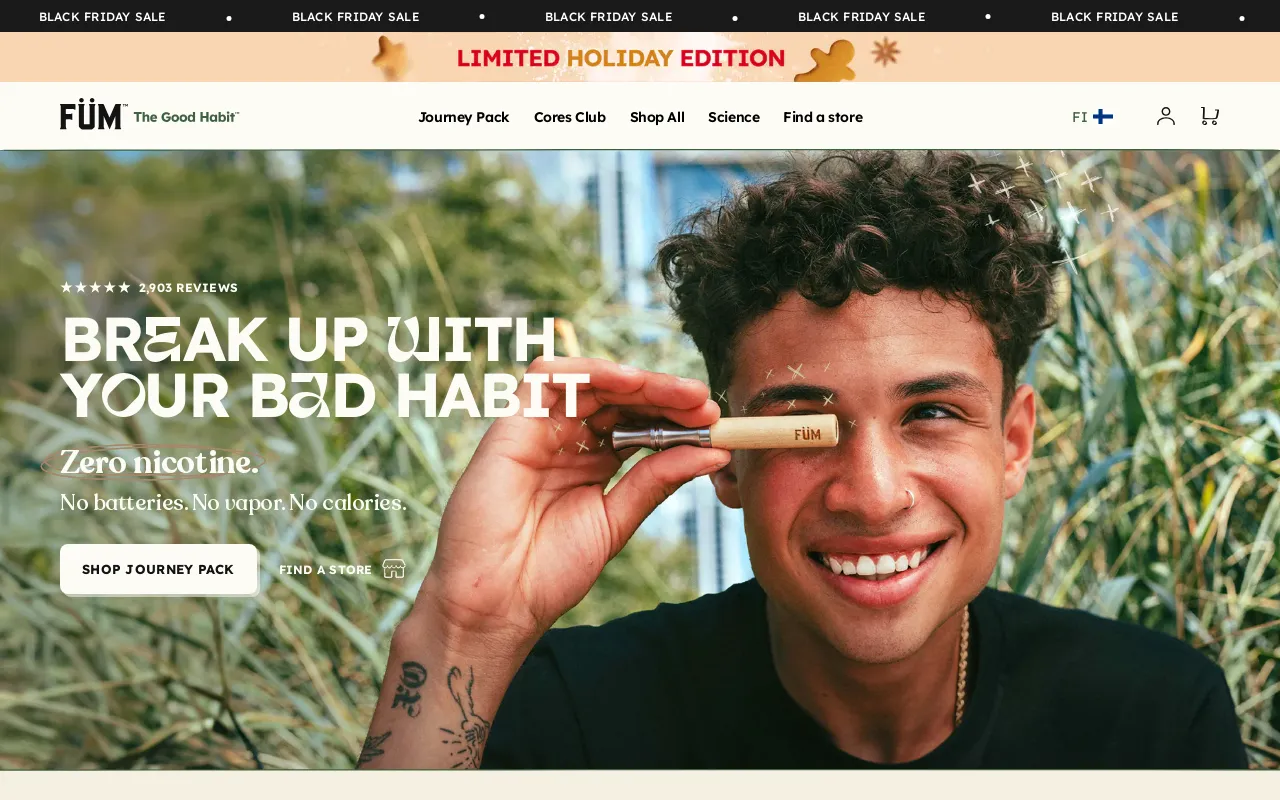Open the FI country selector
Image resolution: width=1280 pixels, height=800 pixels.
(1092, 117)
